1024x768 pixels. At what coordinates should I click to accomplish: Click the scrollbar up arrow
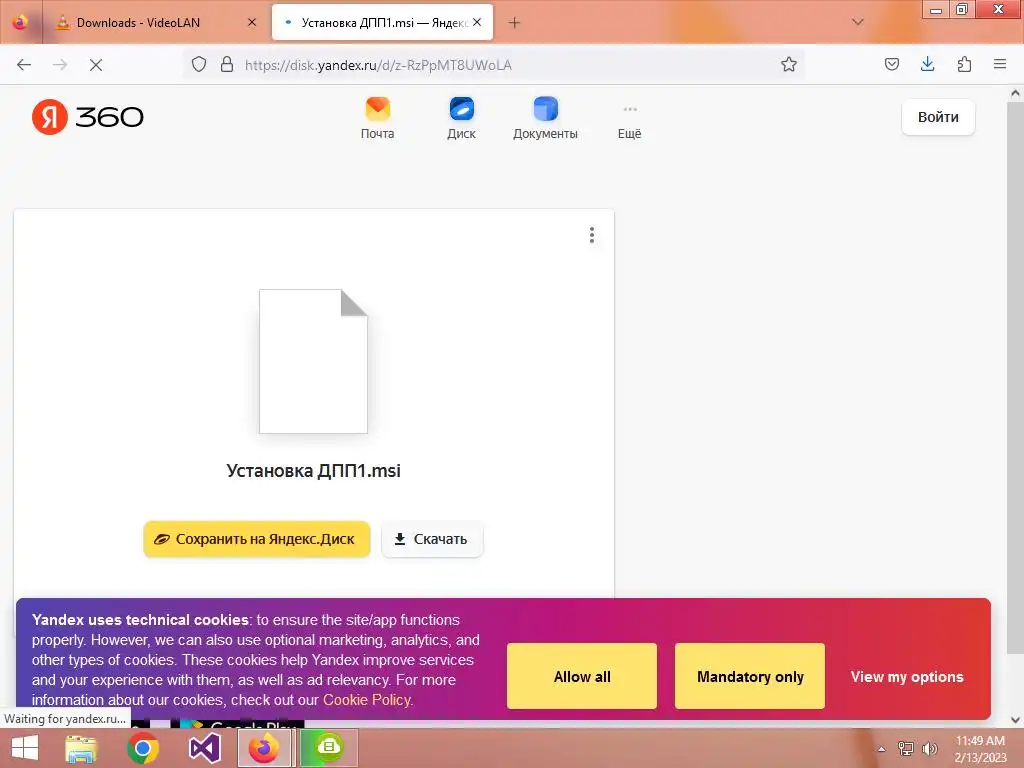click(1015, 93)
